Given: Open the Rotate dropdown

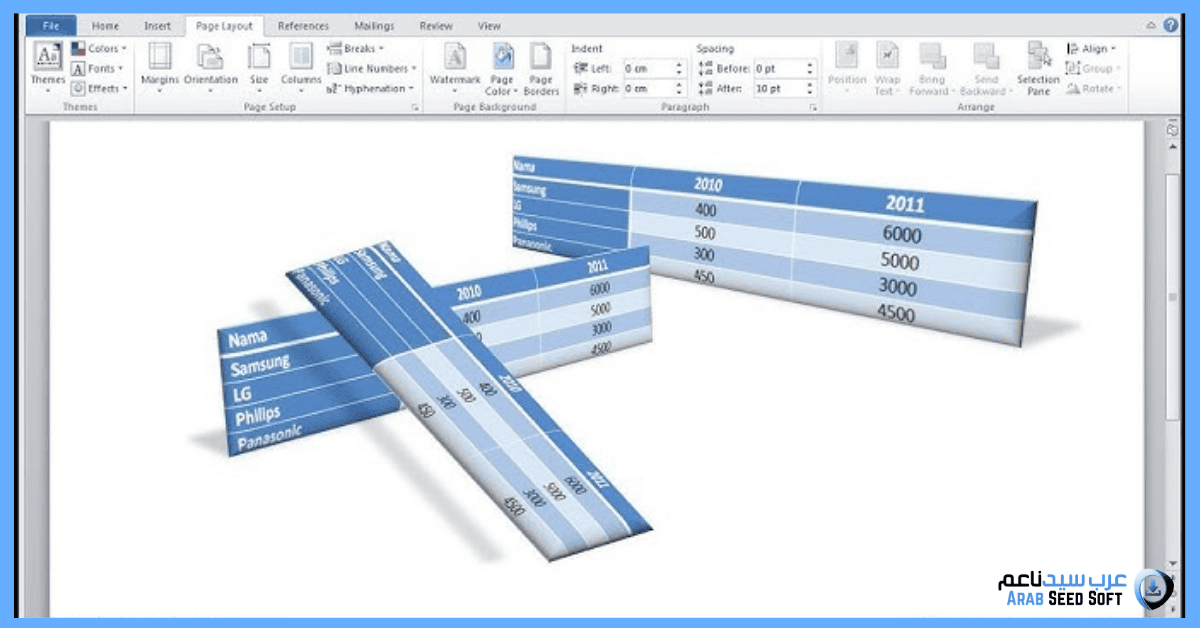Looking at the screenshot, I should coord(1093,88).
